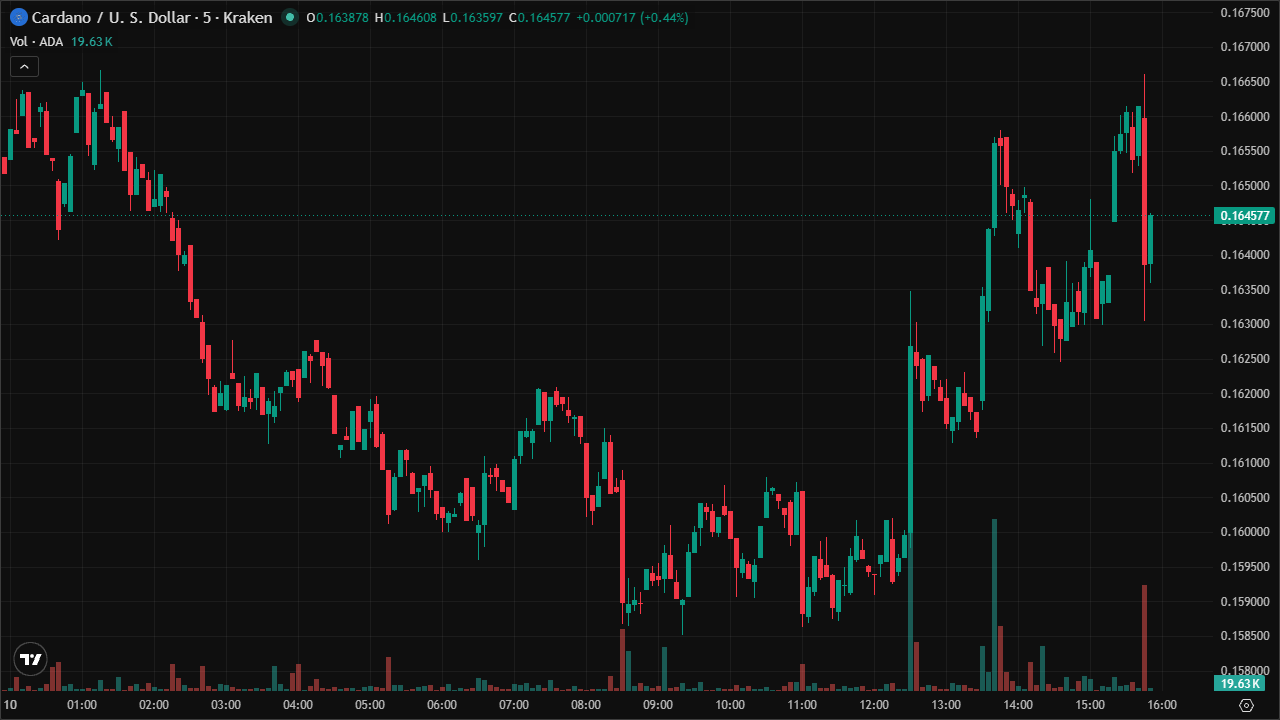Click the 12:00 time axis label
1280x720 pixels.
pos(874,705)
